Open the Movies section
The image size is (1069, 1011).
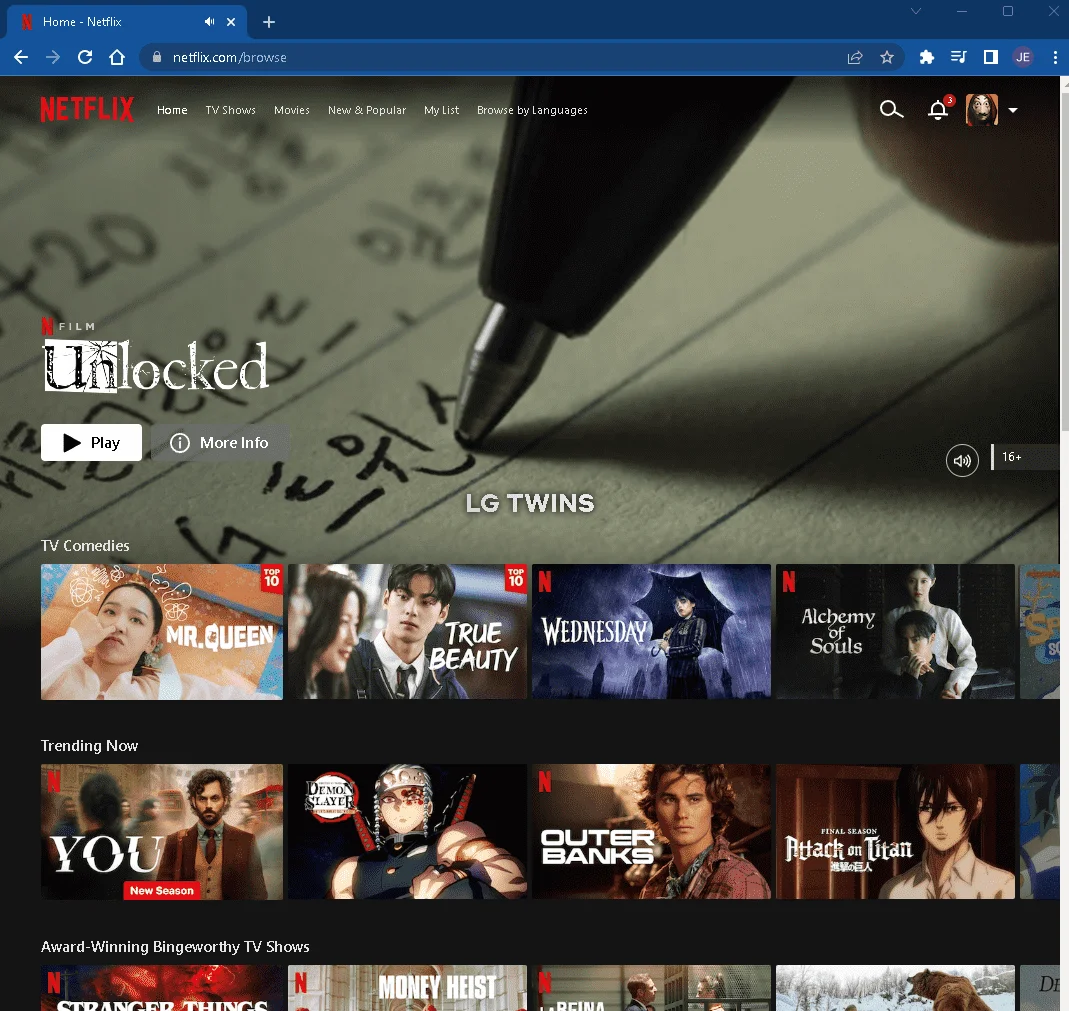tap(292, 110)
